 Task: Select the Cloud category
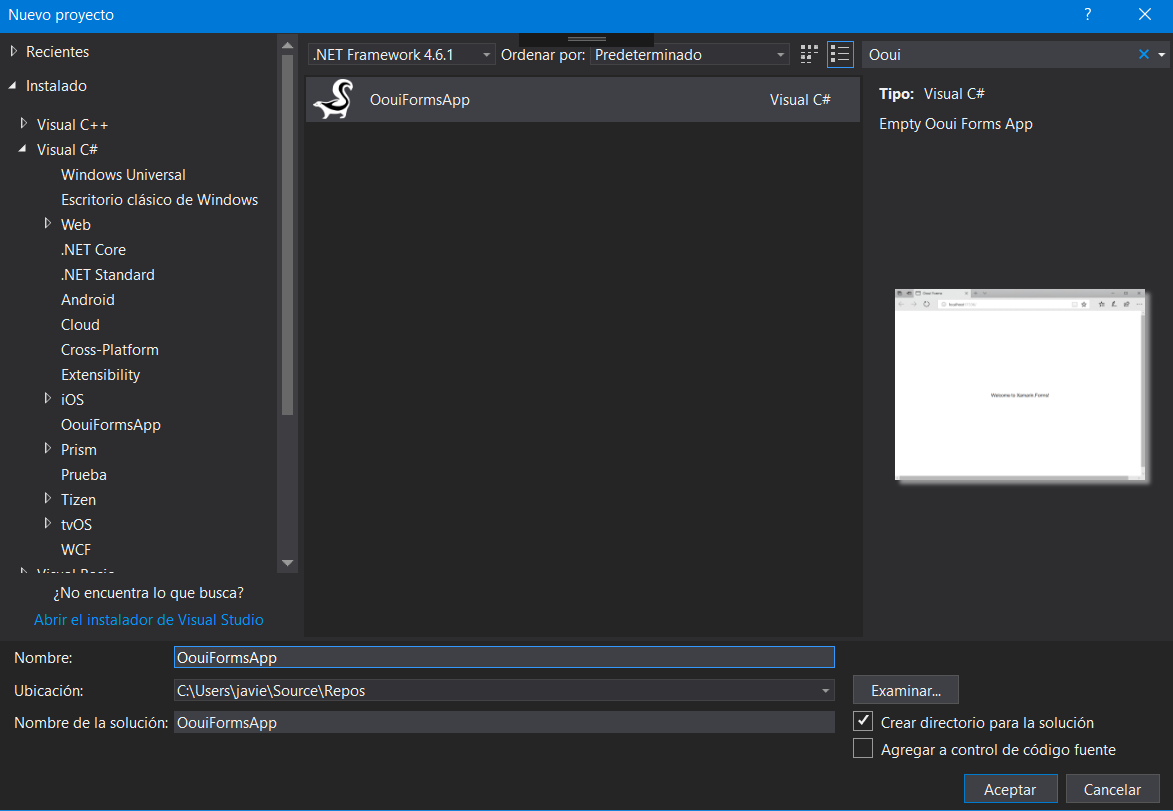(x=80, y=325)
